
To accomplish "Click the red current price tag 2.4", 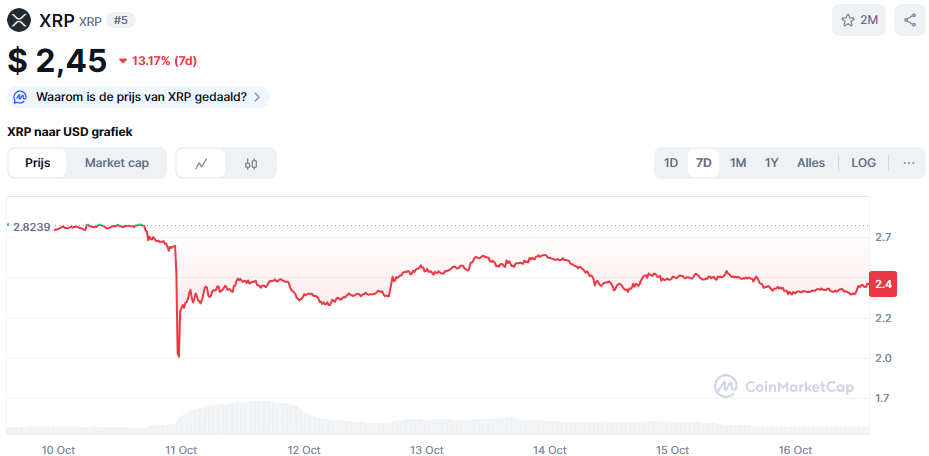I will coord(883,285).
